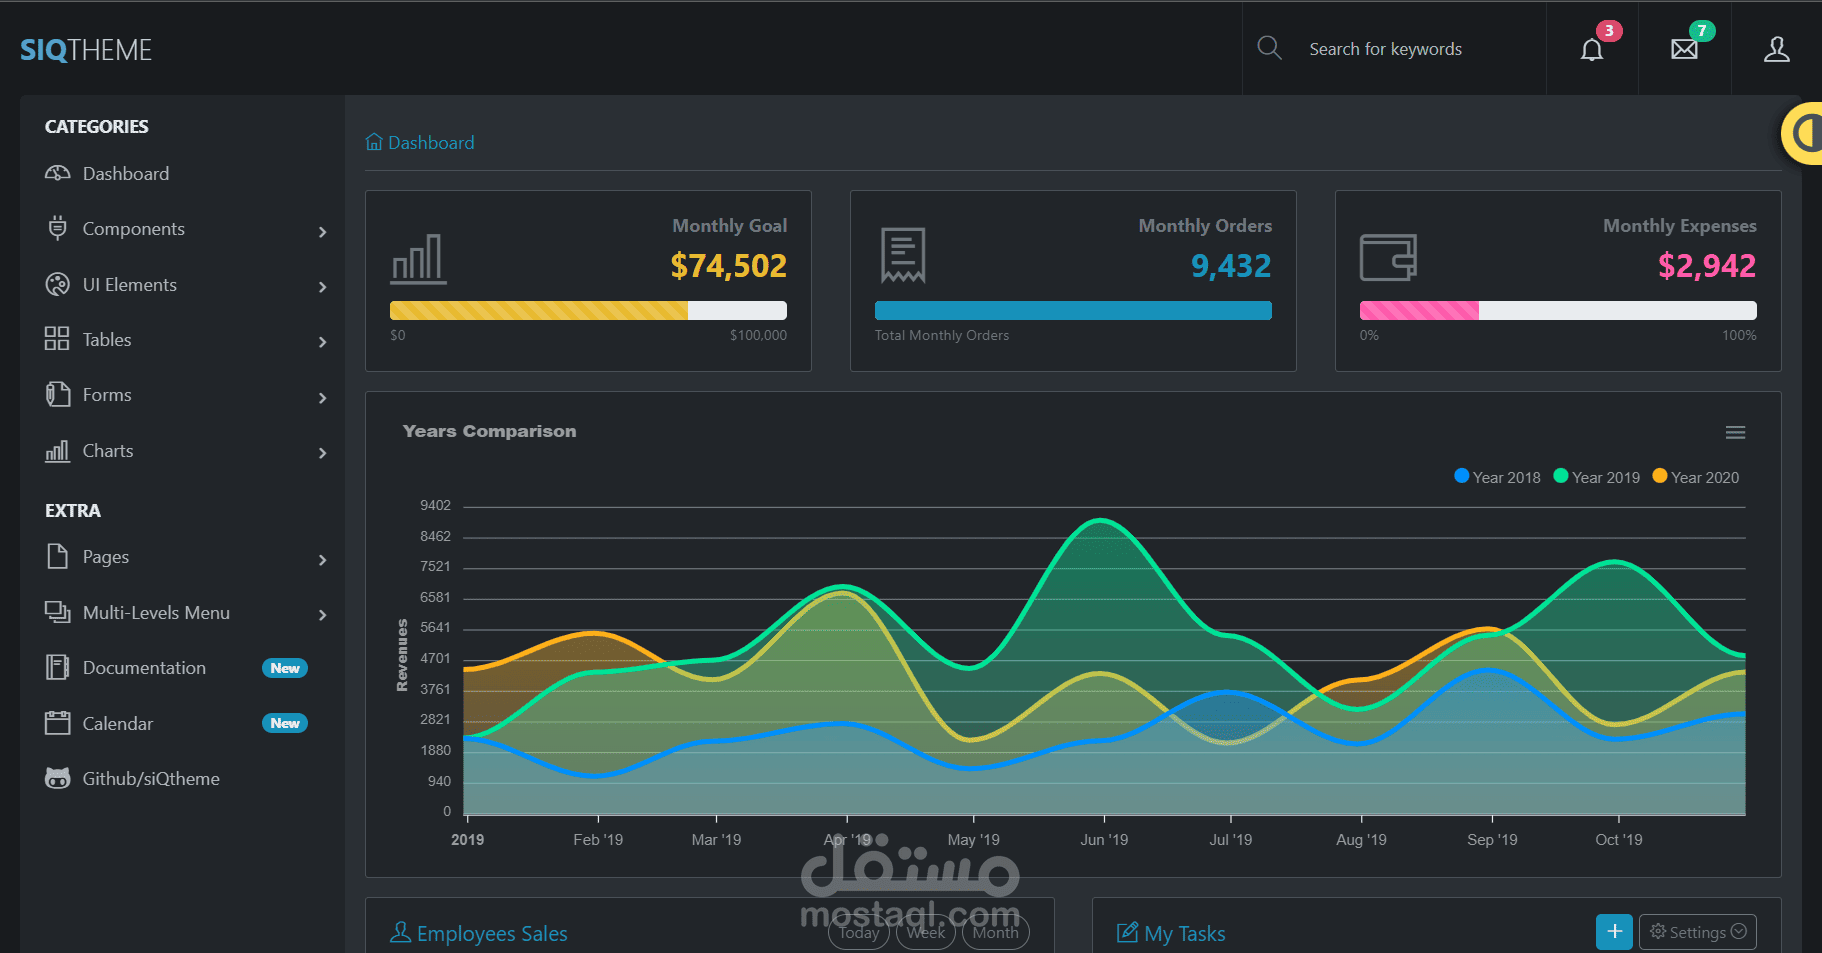Image resolution: width=1822 pixels, height=953 pixels.
Task: Click the Charts bar icon in sidebar
Action: 57,451
